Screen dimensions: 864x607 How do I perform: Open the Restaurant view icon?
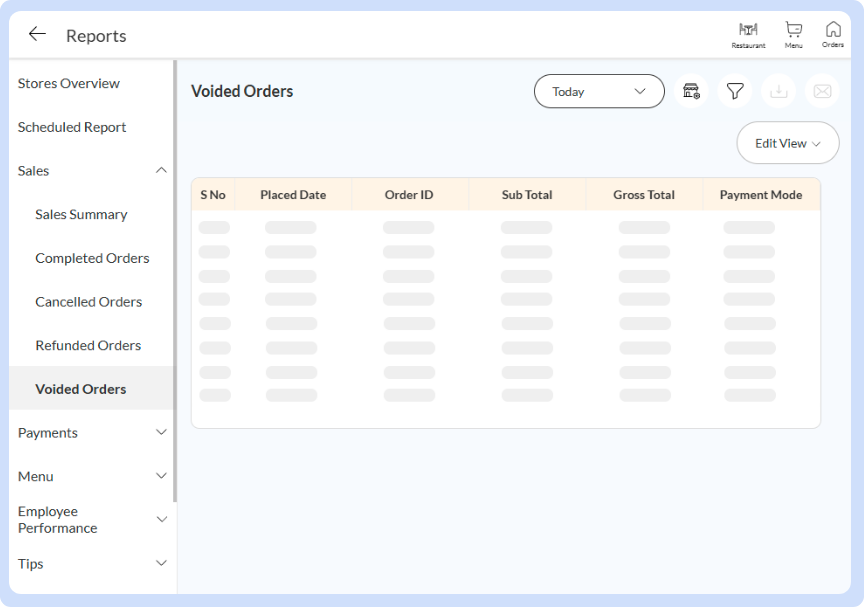pos(748,34)
